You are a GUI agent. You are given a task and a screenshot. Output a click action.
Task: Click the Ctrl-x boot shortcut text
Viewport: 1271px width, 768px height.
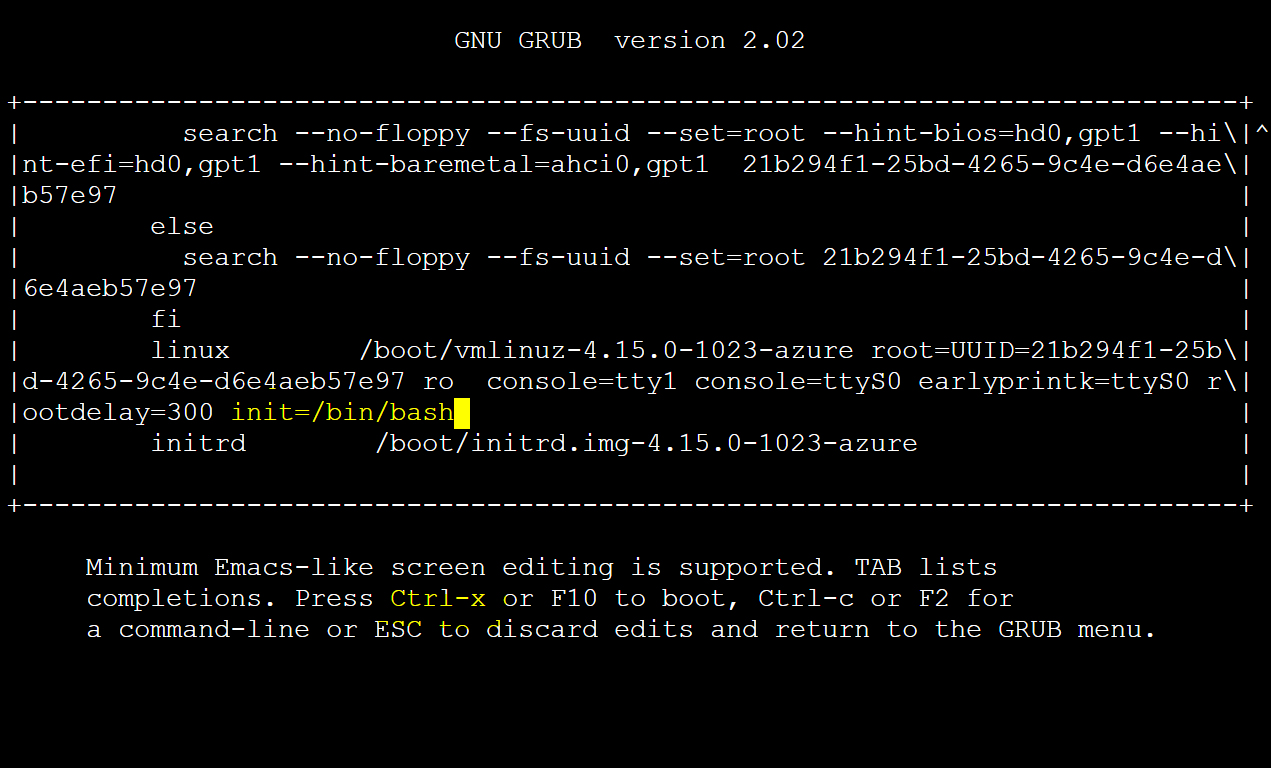(x=438, y=599)
